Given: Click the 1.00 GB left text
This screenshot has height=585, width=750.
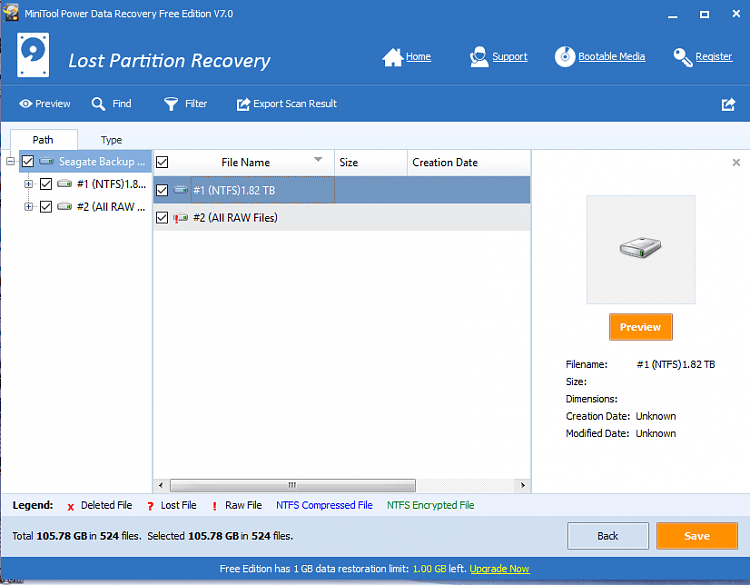Looking at the screenshot, I should [x=439, y=569].
